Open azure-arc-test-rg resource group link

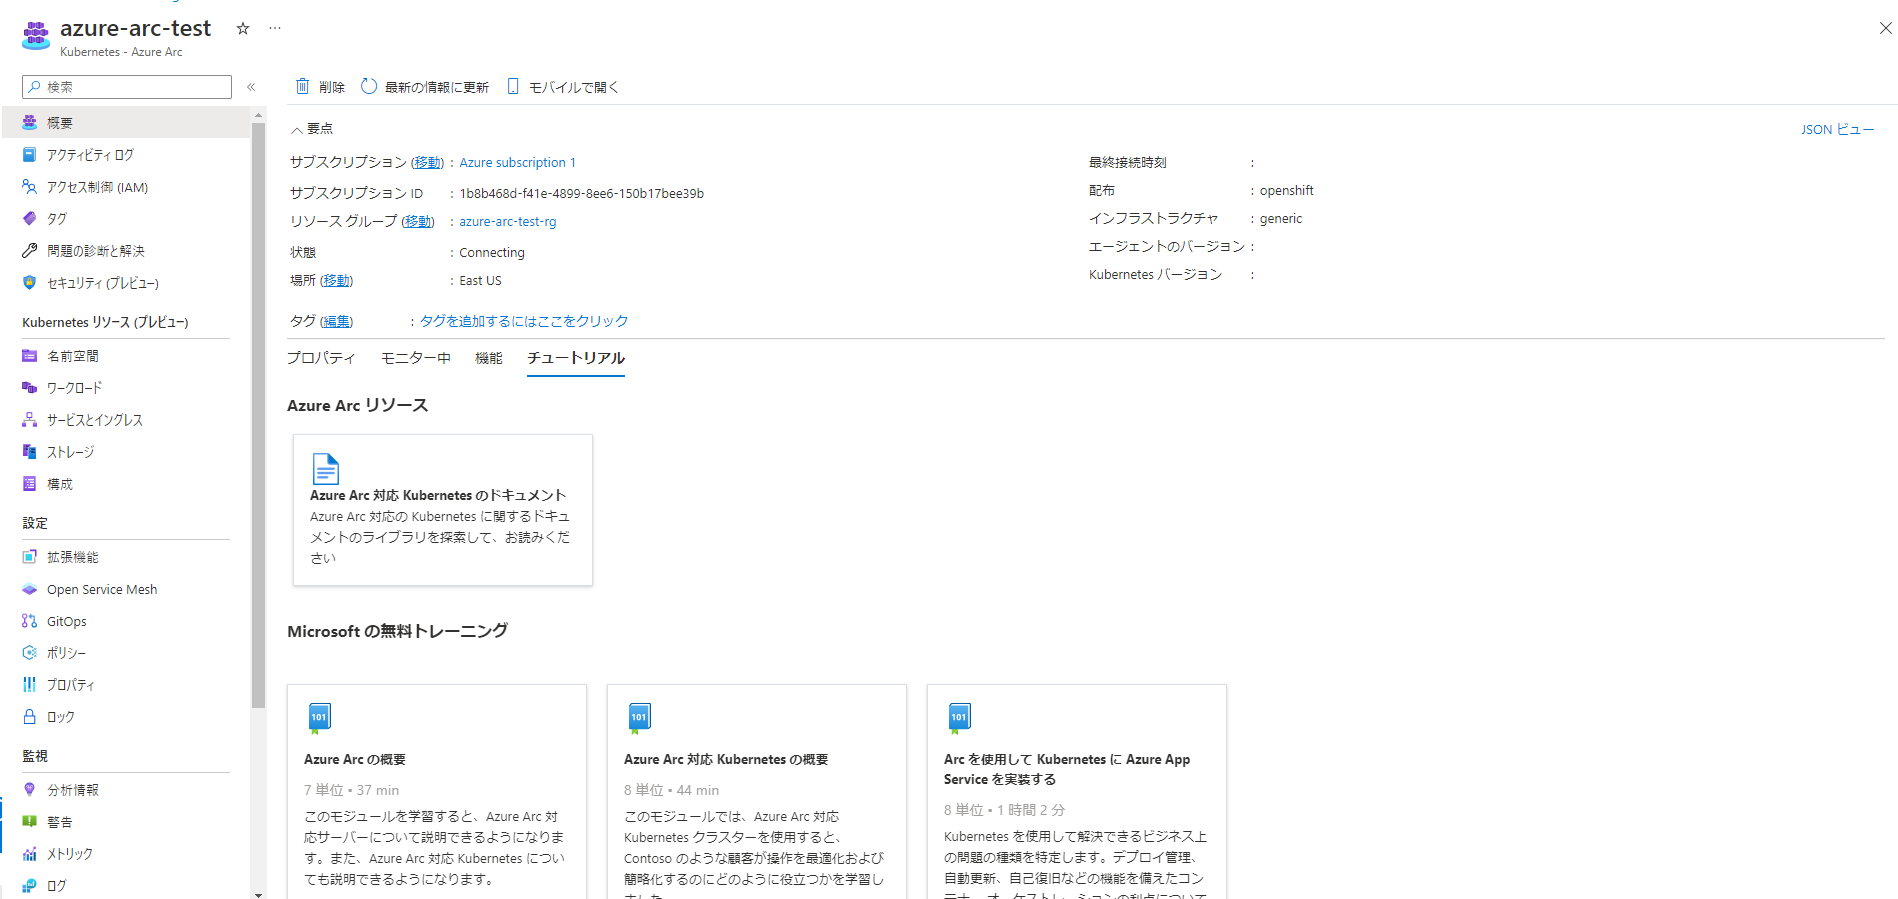coord(508,222)
